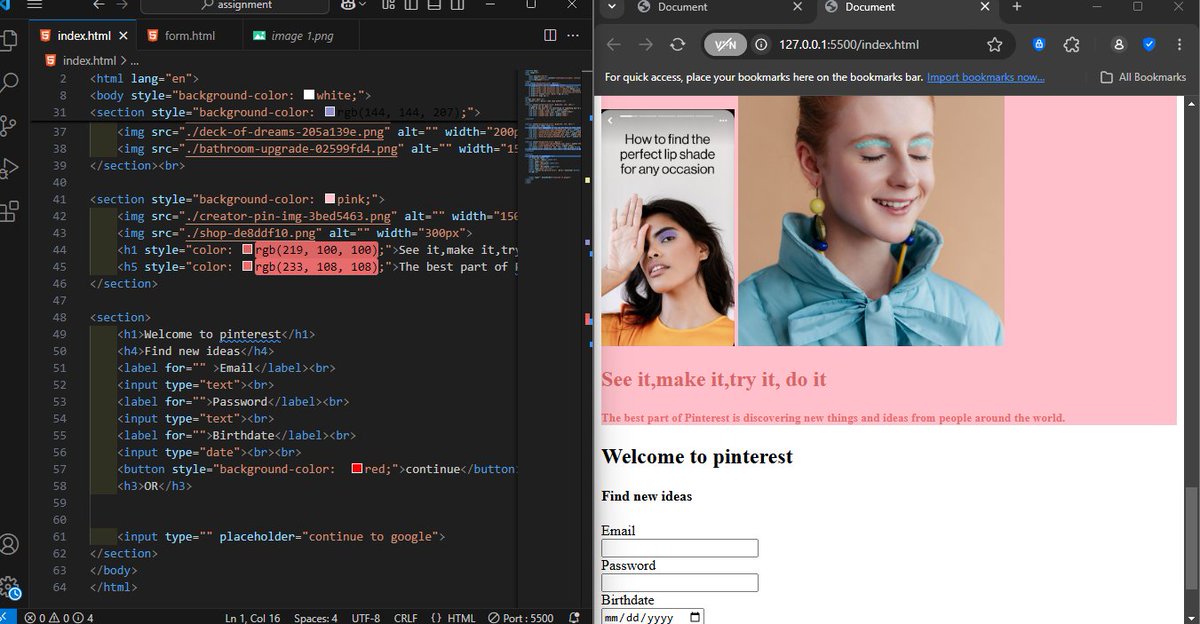Reload the page in Chrome
This screenshot has height=624, width=1200.
click(677, 44)
